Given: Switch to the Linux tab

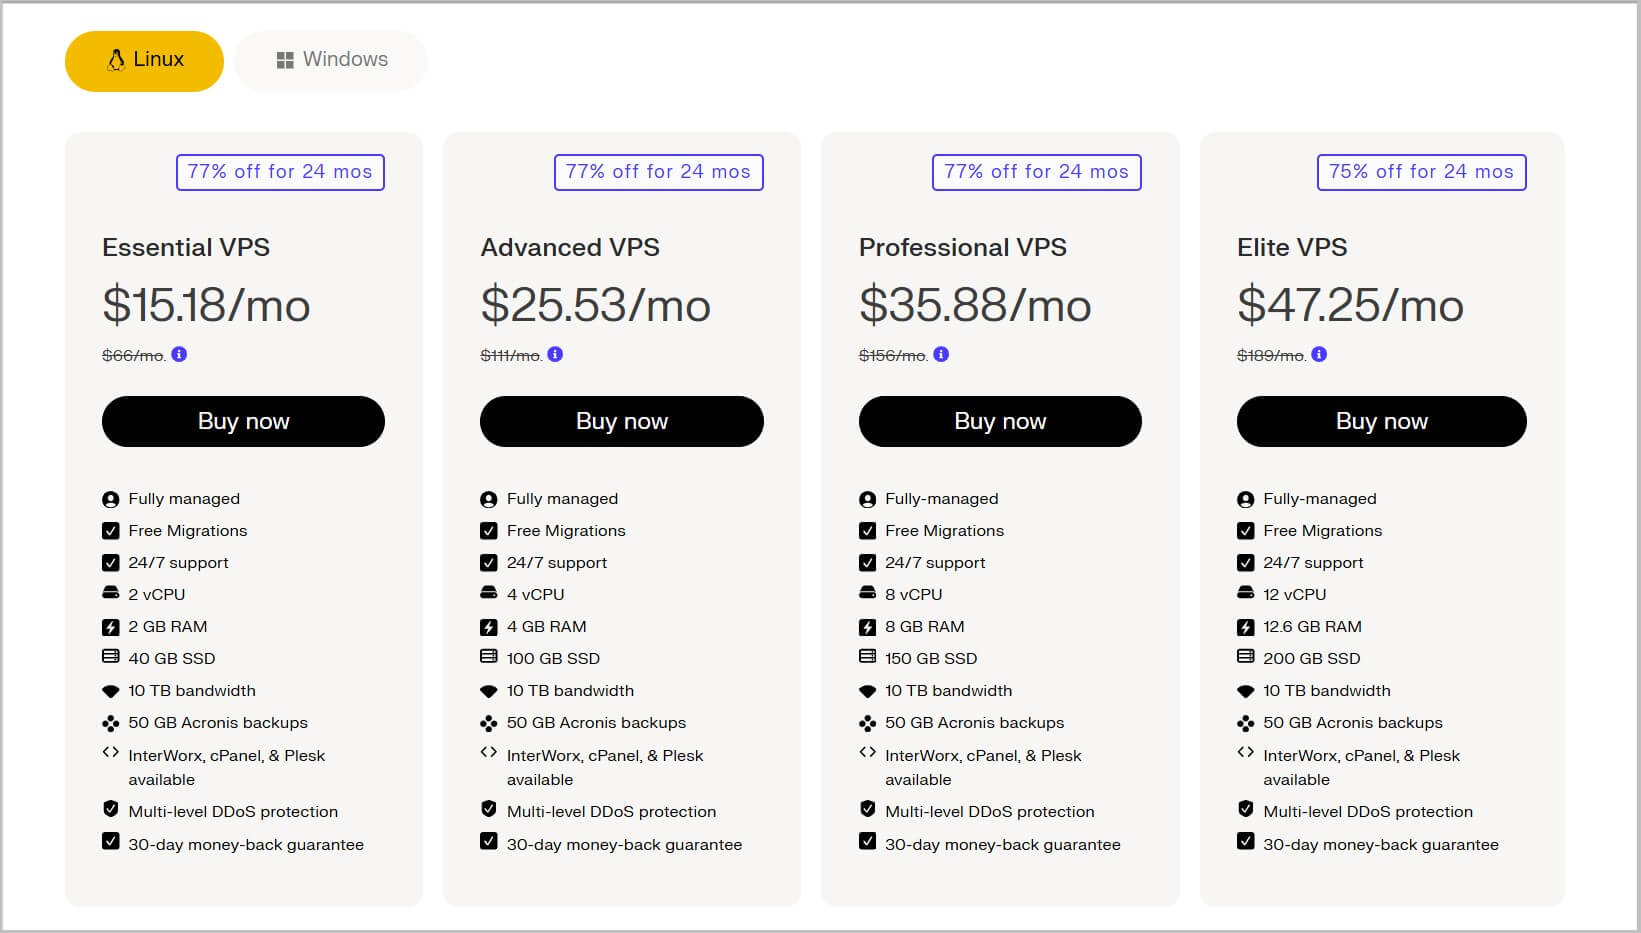Looking at the screenshot, I should pos(145,61).
